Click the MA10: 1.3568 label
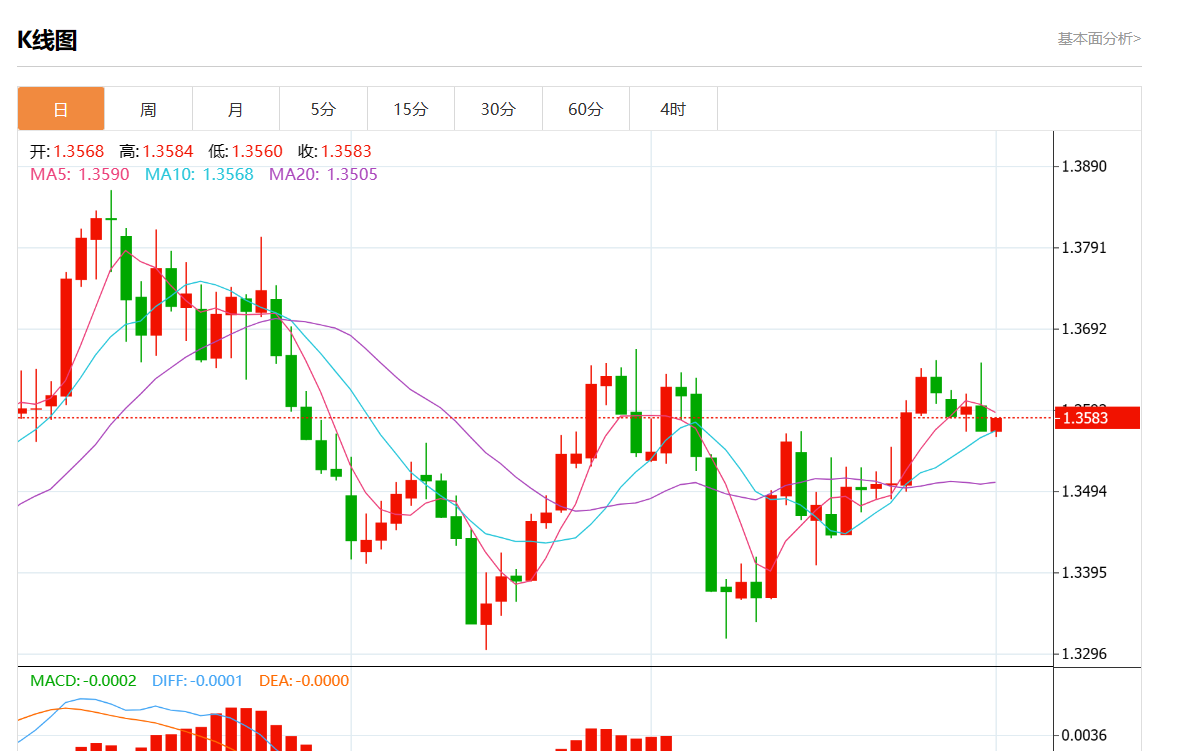The height and width of the screenshot is (751, 1182). [199, 174]
